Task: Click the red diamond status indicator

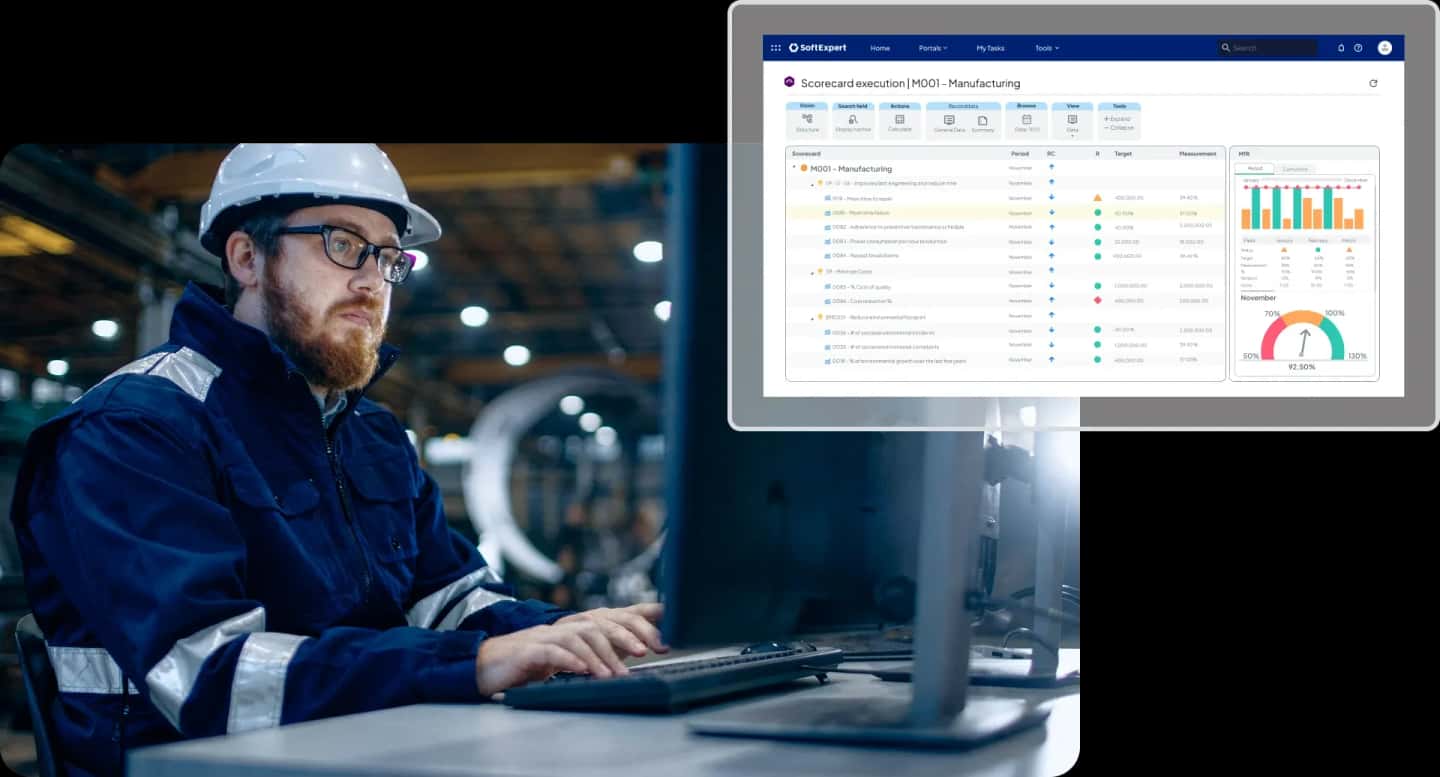Action: [1098, 300]
